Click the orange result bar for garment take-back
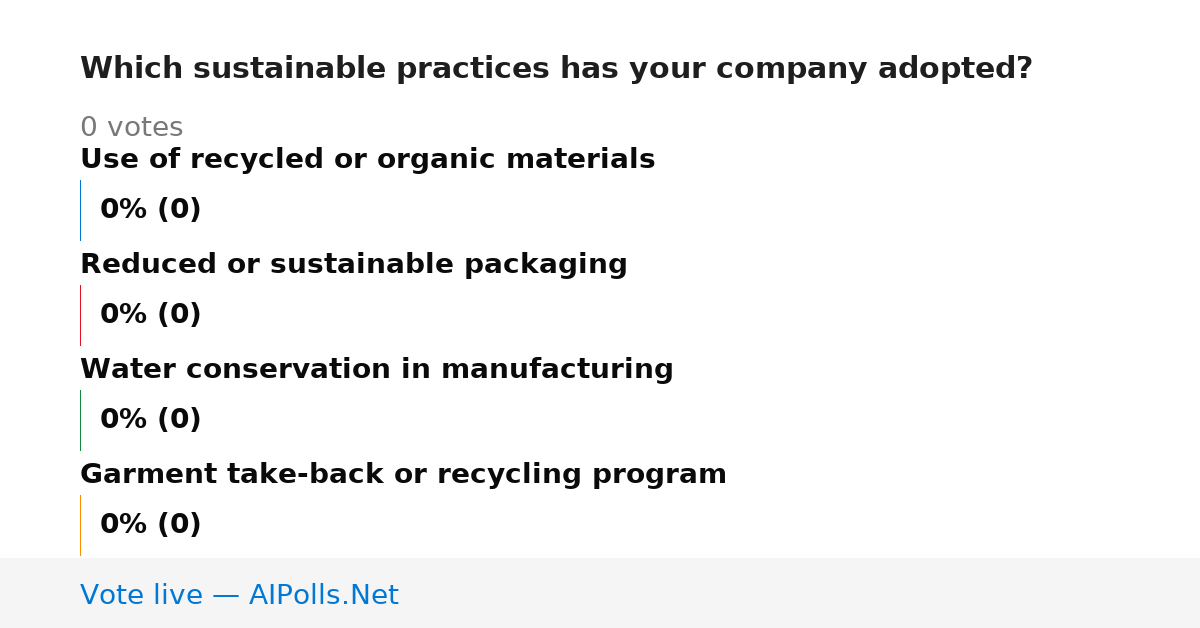1200x628 pixels. (80, 525)
